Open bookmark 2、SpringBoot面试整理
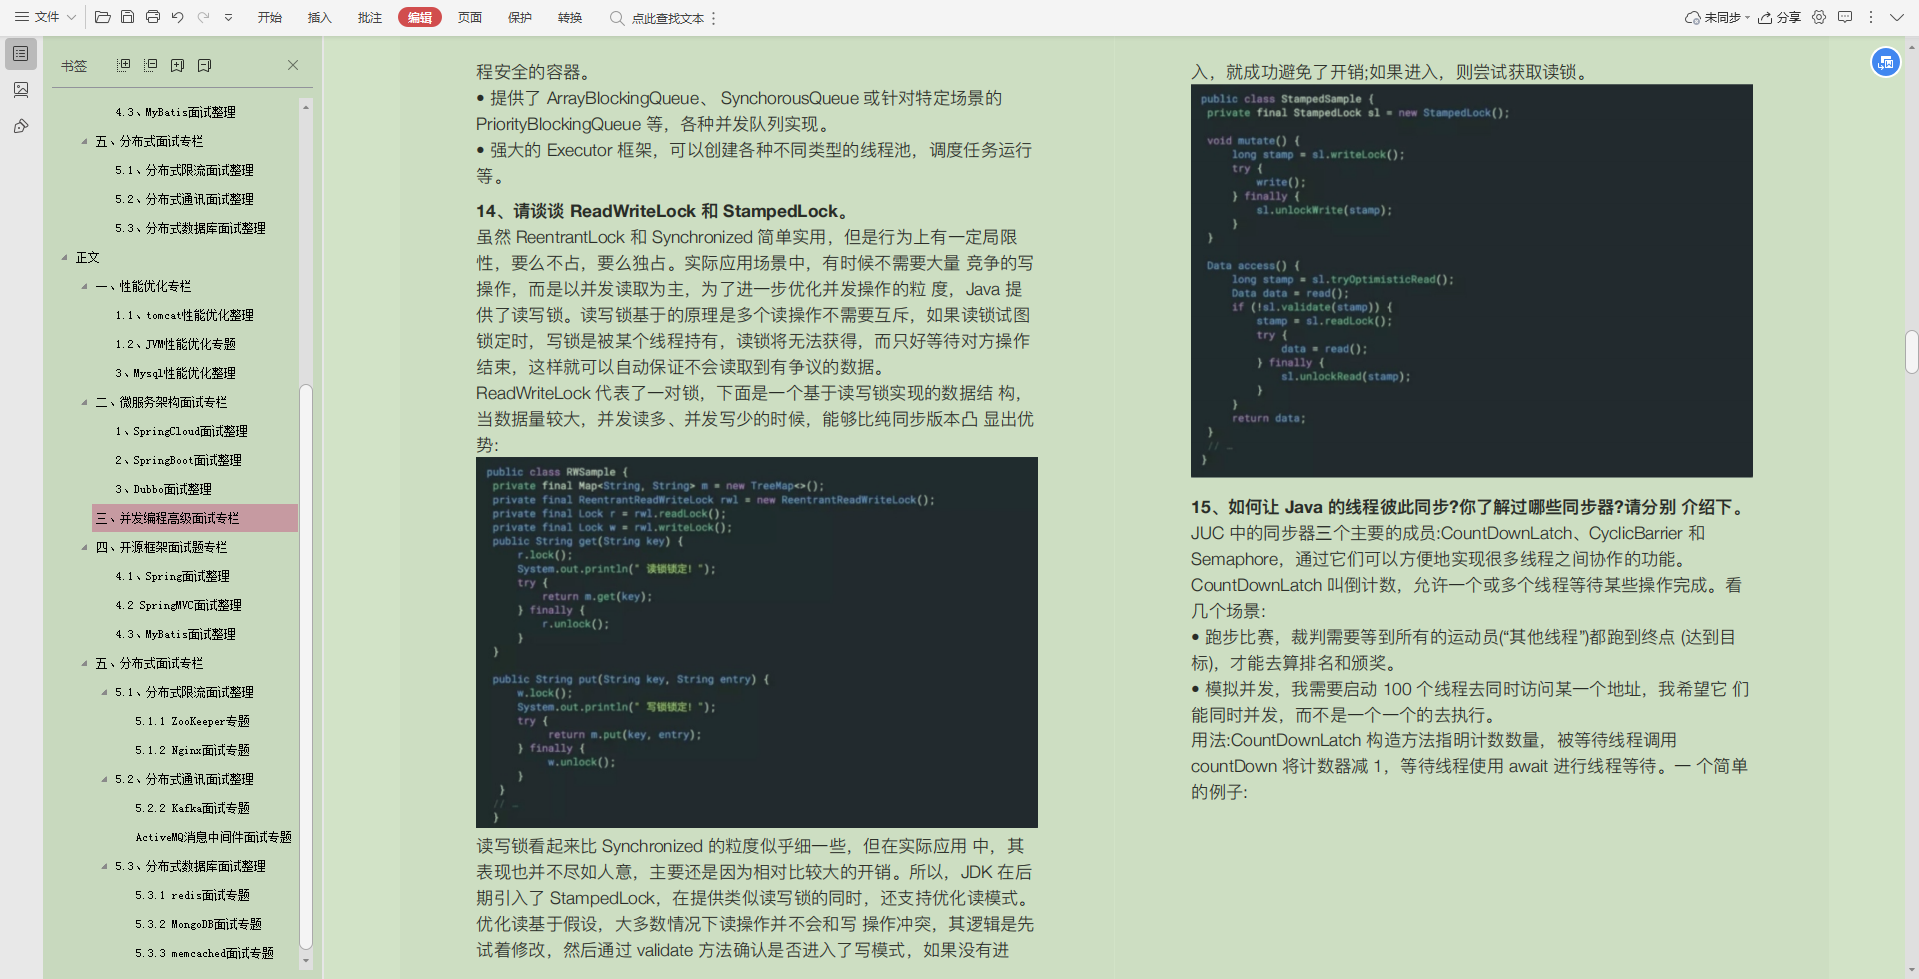 click(178, 460)
